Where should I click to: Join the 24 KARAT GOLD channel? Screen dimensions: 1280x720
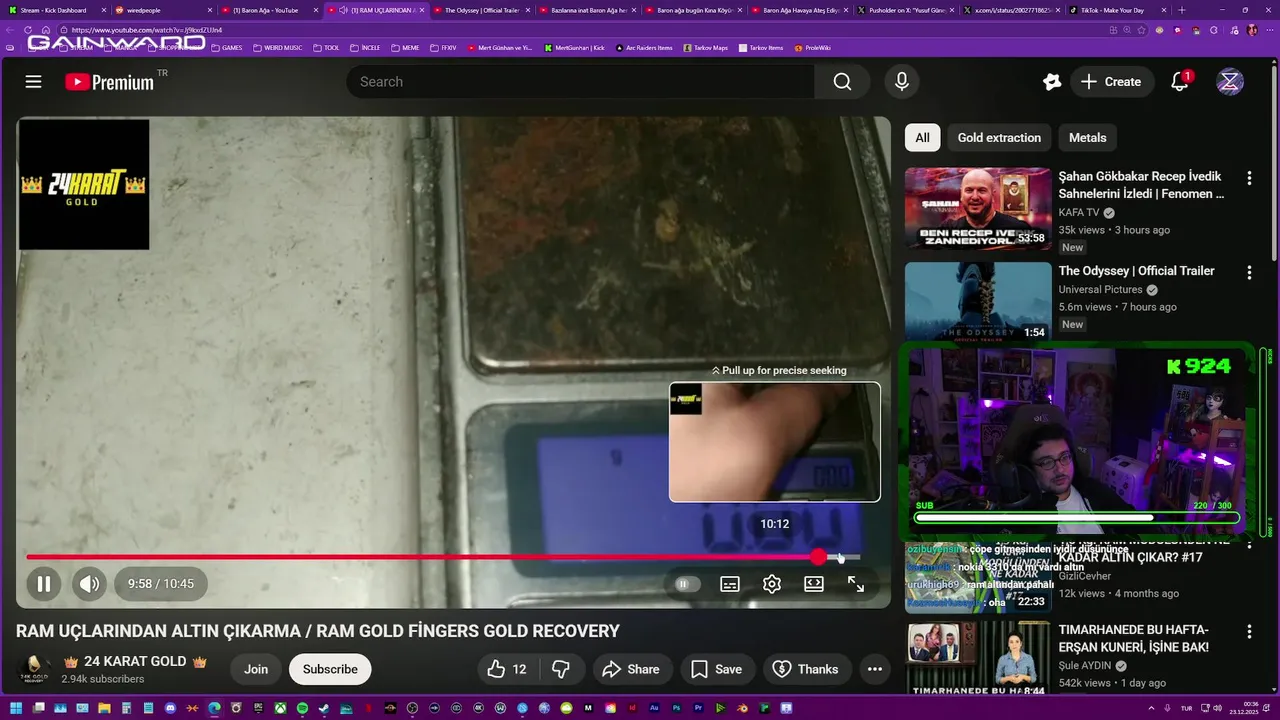256,669
